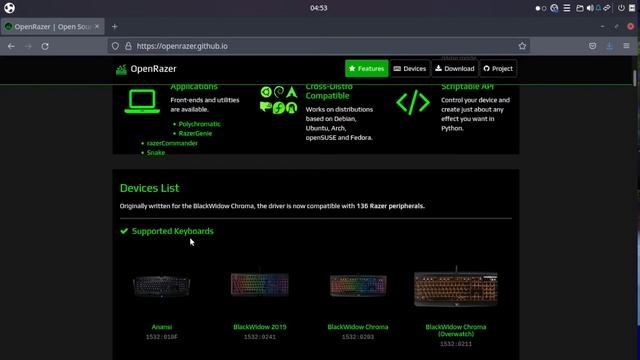Reload the current page
Image resolution: width=640 pixels, height=360 pixels.
click(x=45, y=46)
